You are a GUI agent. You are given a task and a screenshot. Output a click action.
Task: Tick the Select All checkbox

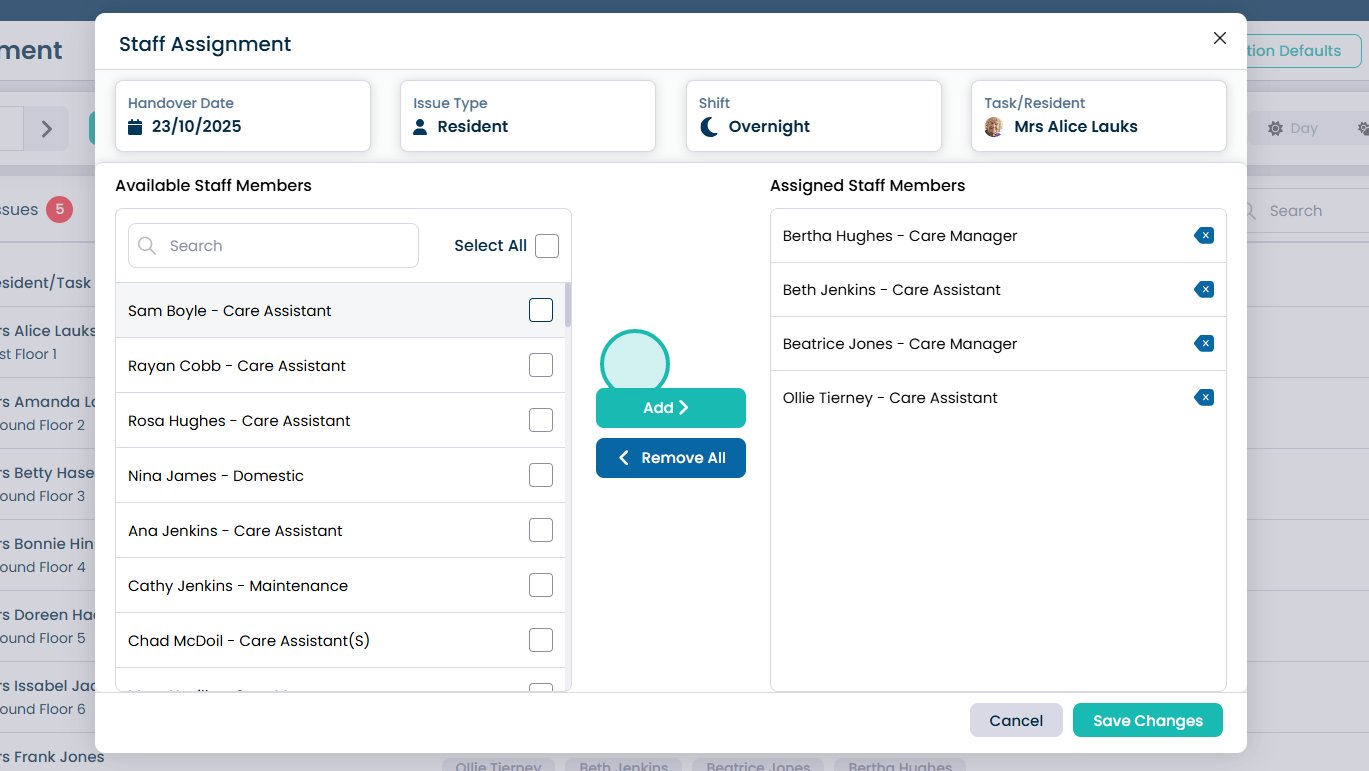click(547, 246)
